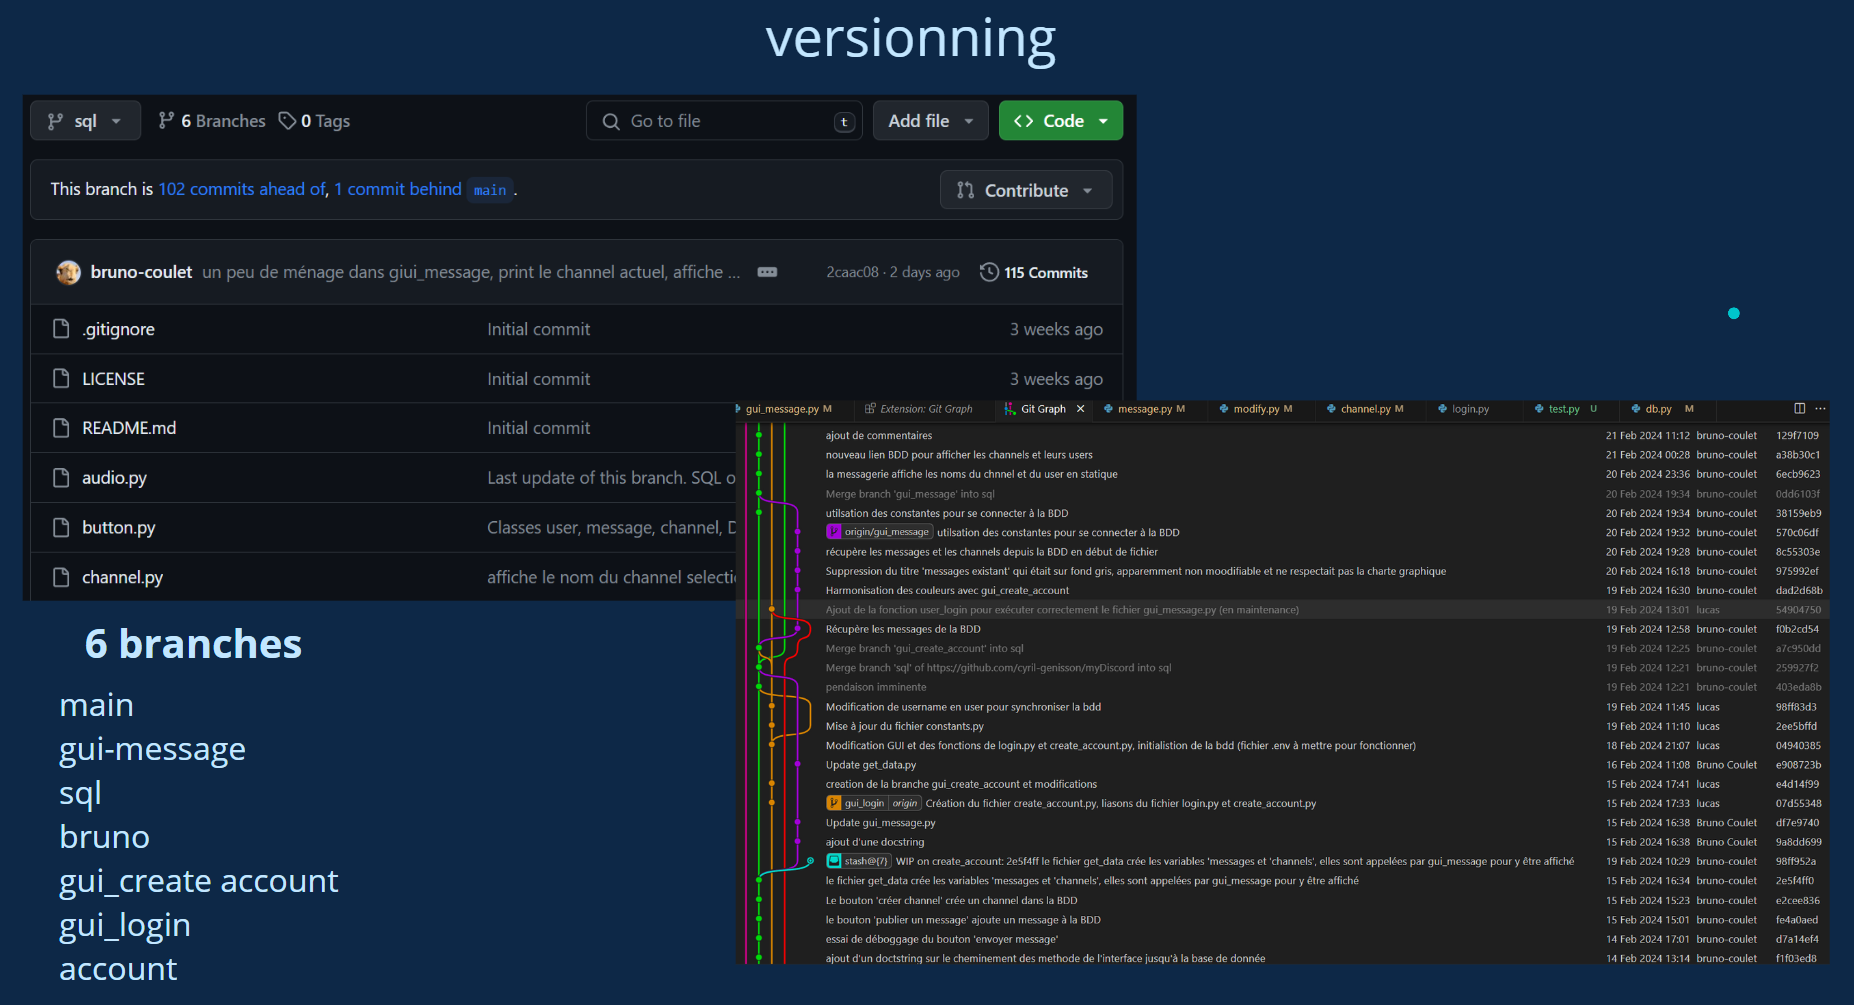Click the file icon next to channel.py
The height and width of the screenshot is (1005, 1854).
pos(61,577)
